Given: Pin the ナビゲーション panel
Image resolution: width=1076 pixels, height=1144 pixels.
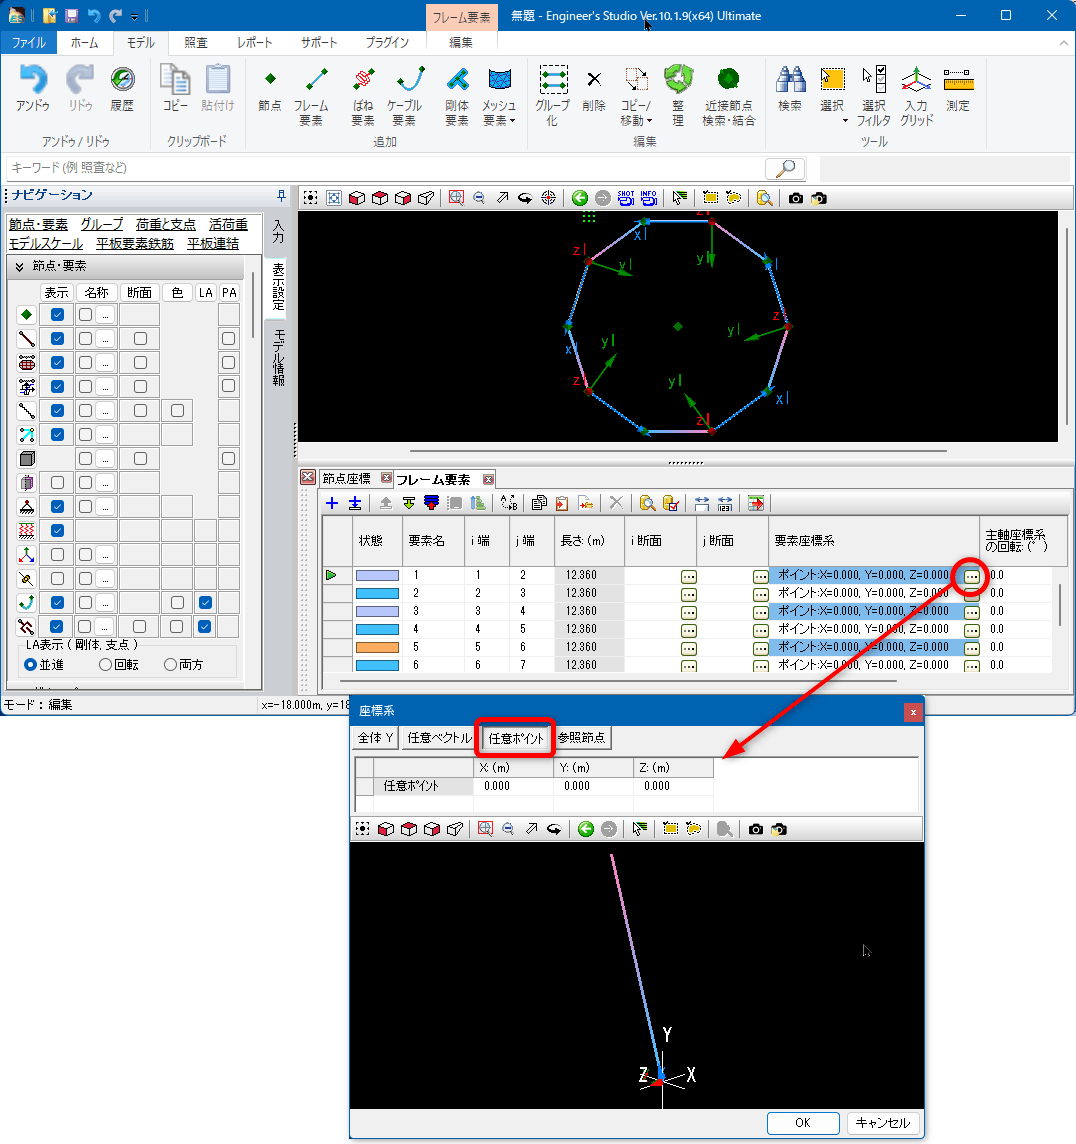Looking at the screenshot, I should (282, 195).
